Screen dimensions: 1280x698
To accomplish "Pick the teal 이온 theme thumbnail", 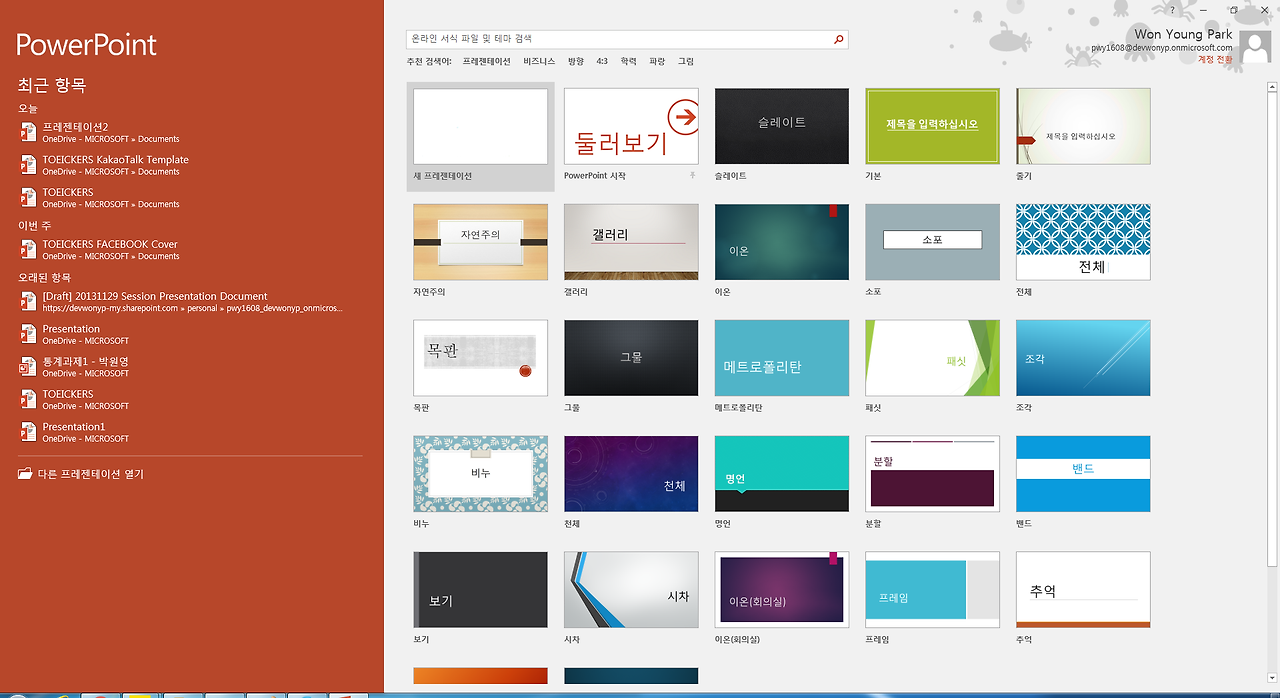I will [782, 242].
